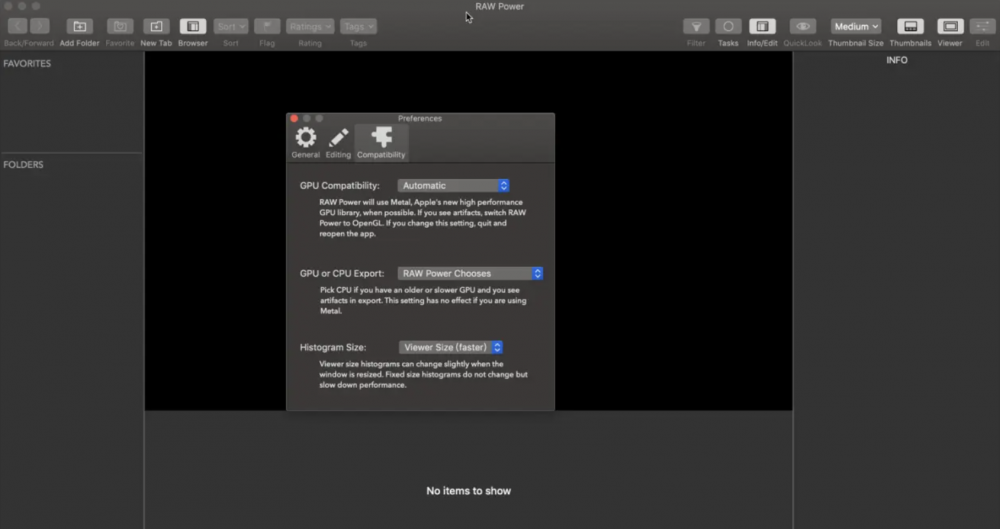Open the GPU or CPU Export dropdown
This screenshot has width=1000, height=529.
pos(470,273)
